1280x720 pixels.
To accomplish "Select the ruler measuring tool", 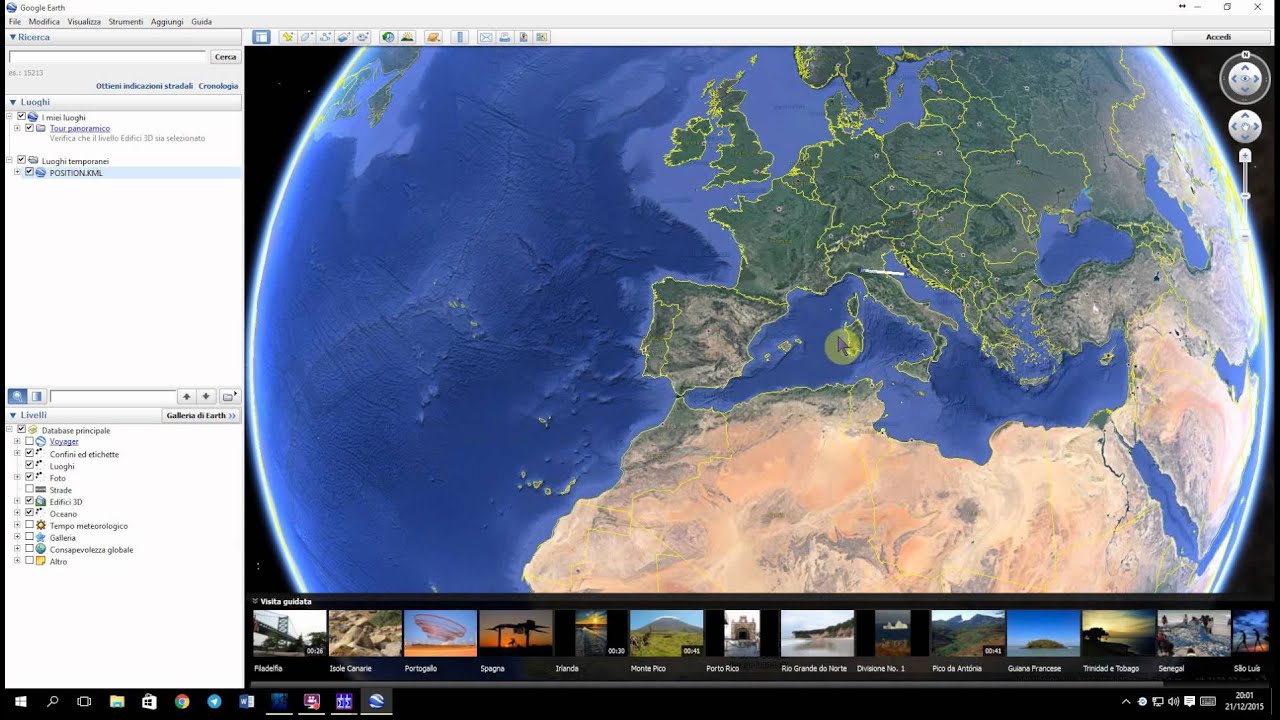I will click(460, 37).
